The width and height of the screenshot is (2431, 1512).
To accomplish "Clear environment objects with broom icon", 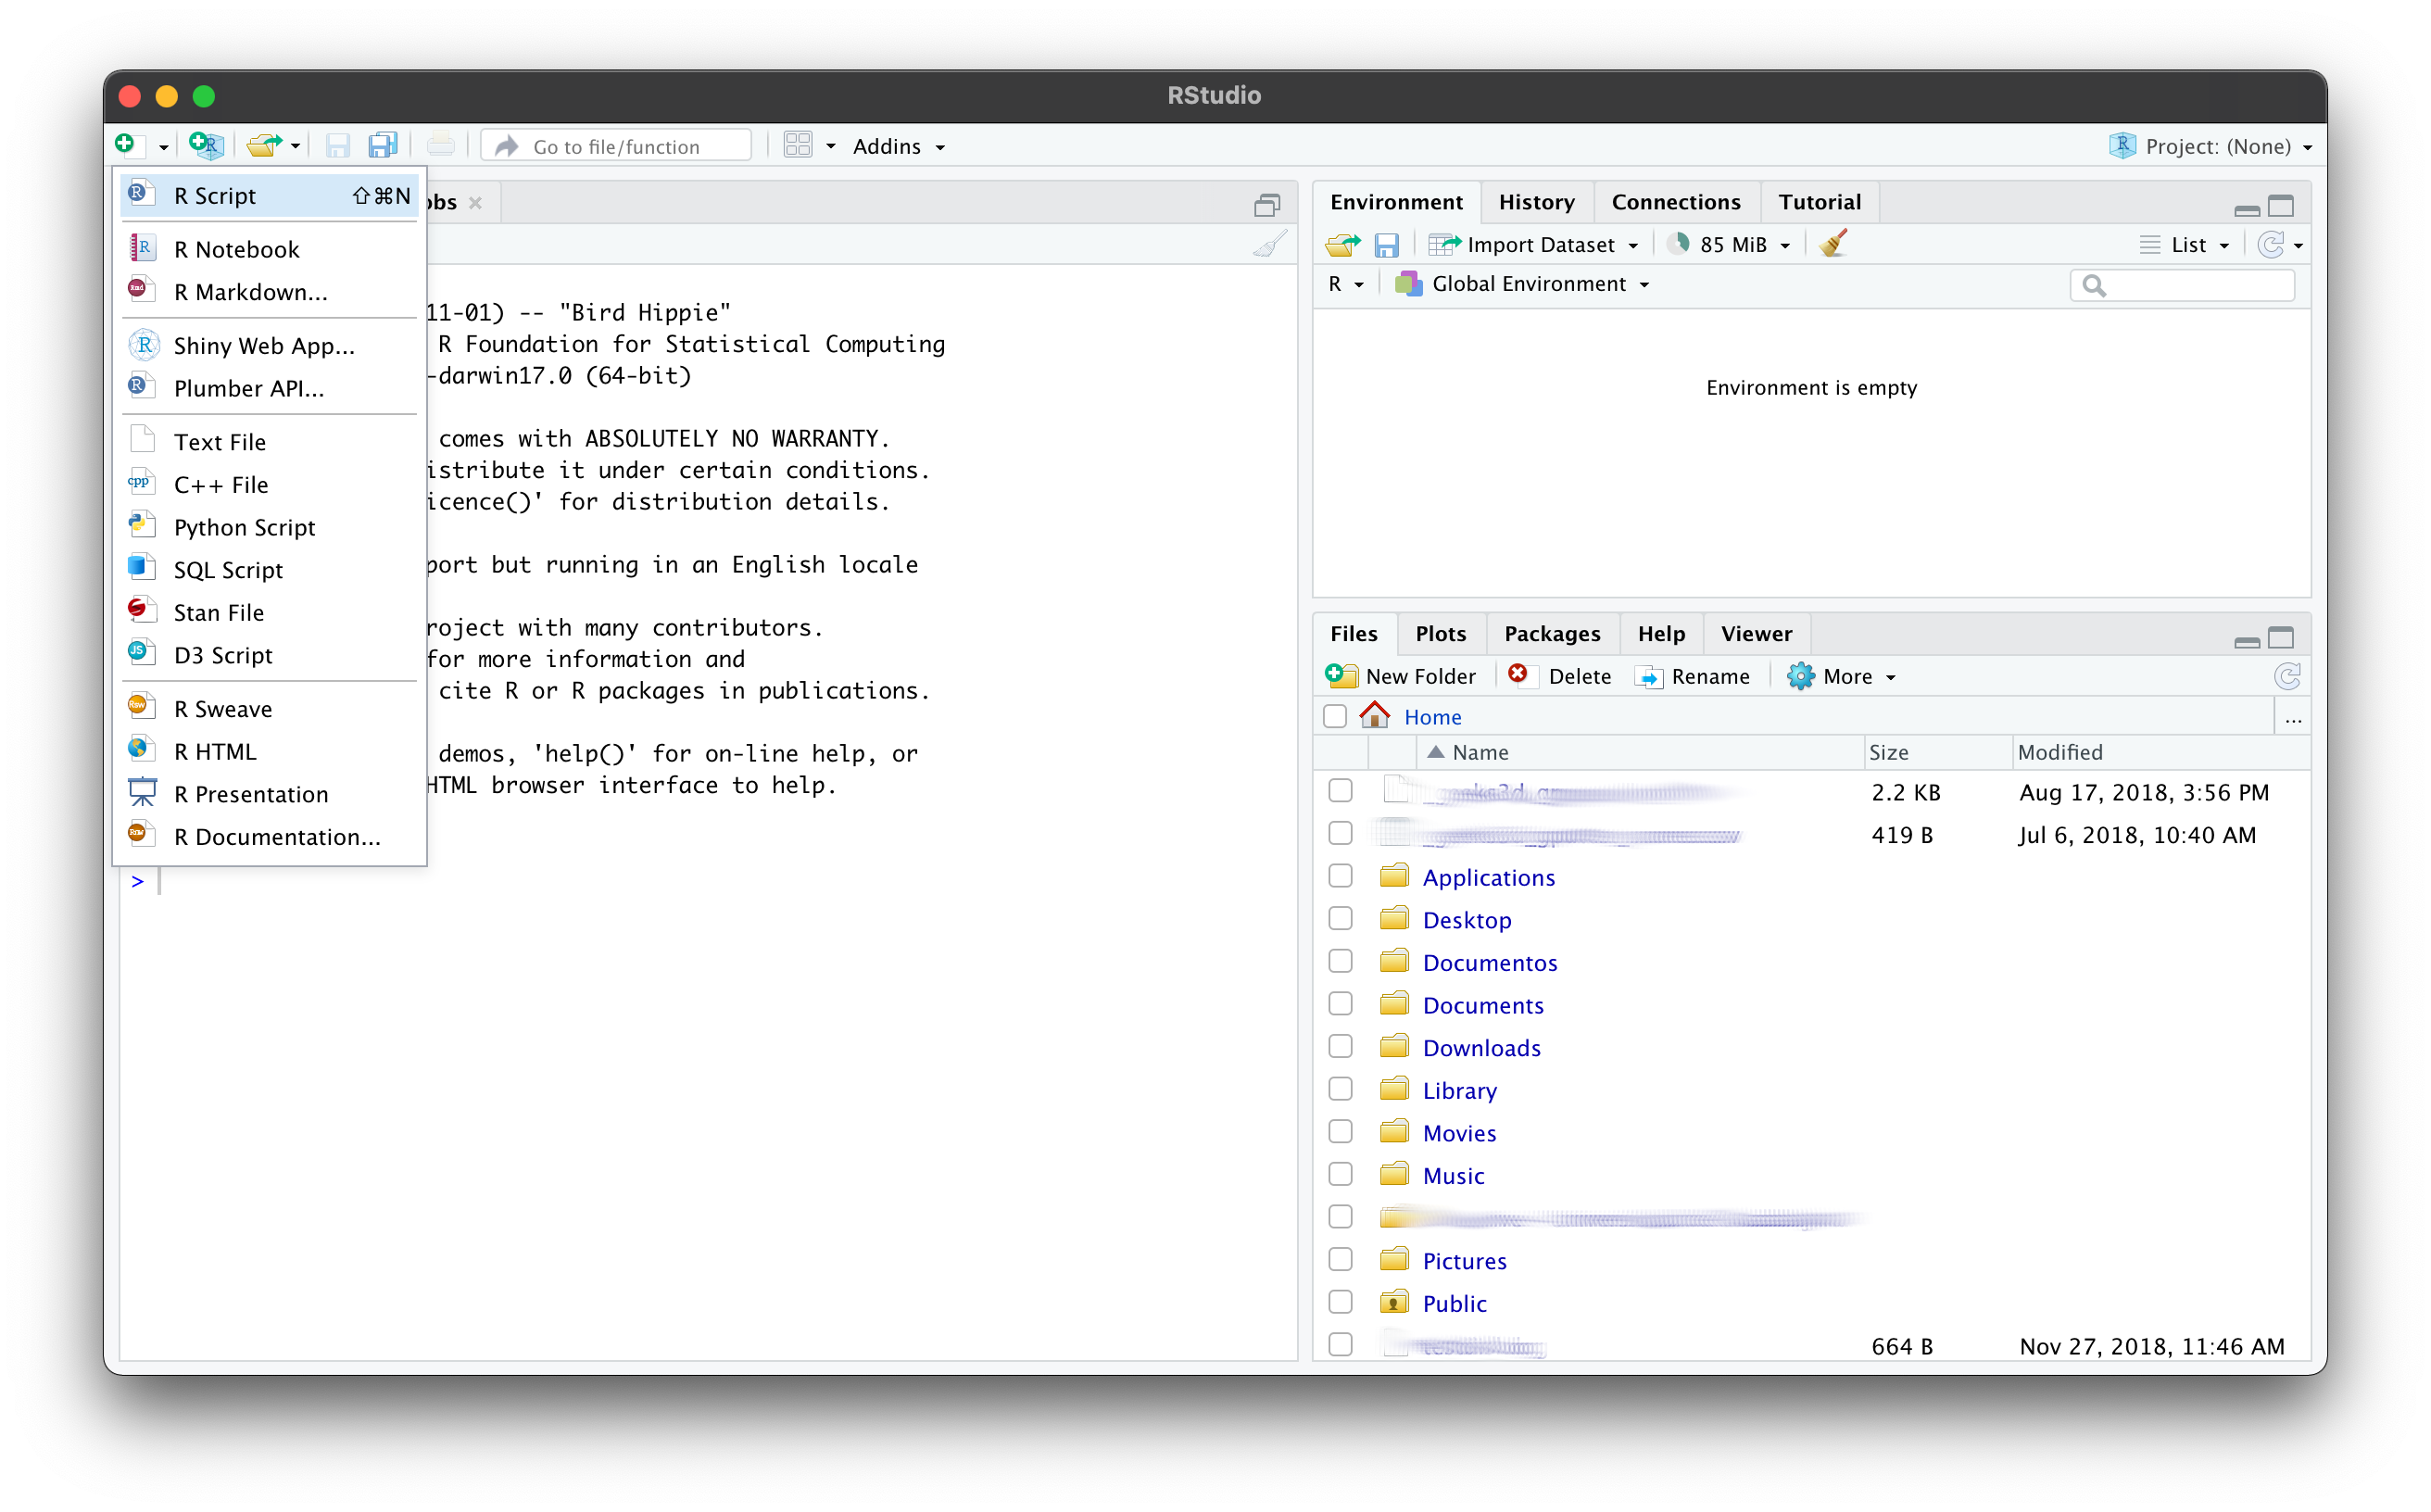I will pyautogui.click(x=1833, y=244).
